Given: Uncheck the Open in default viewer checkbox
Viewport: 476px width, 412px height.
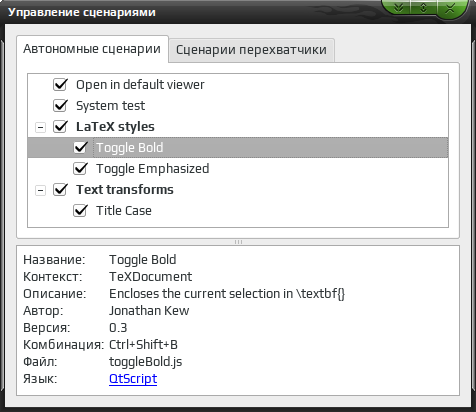Looking at the screenshot, I should (60, 85).
